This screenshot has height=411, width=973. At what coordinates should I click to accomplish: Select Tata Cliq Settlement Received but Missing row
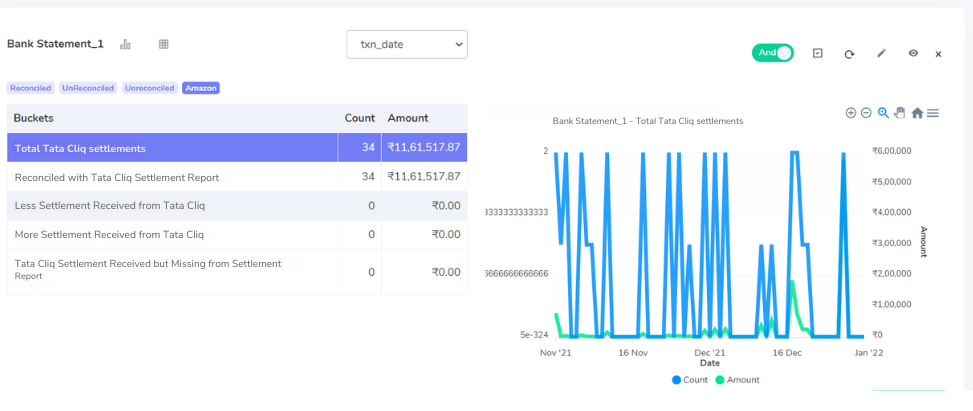click(237, 272)
